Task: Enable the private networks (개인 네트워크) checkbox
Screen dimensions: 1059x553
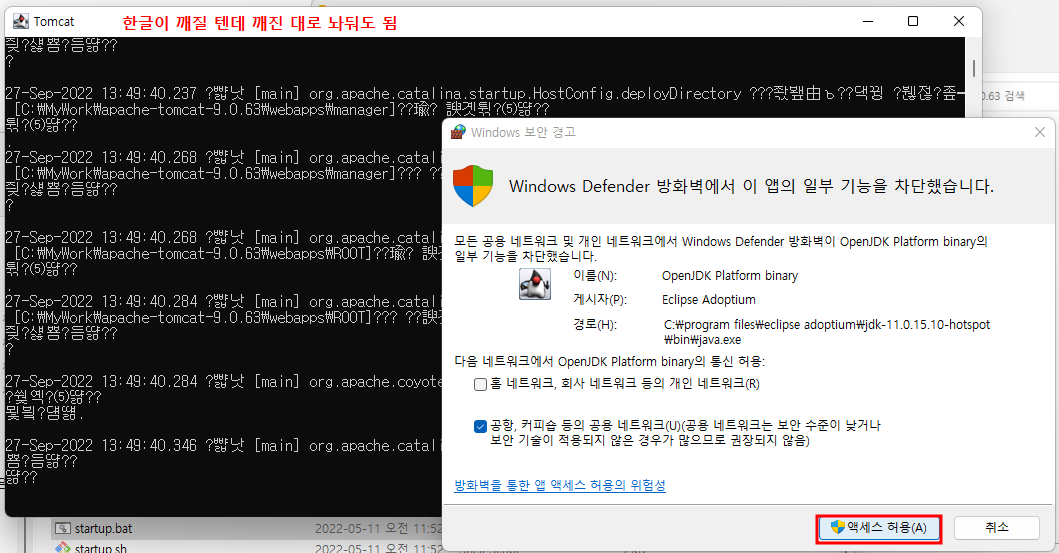Action: pos(480,384)
